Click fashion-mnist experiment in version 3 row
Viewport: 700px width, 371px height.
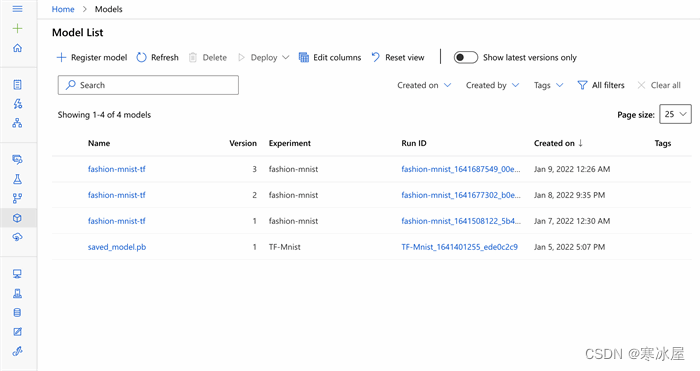pyautogui.click(x=293, y=169)
